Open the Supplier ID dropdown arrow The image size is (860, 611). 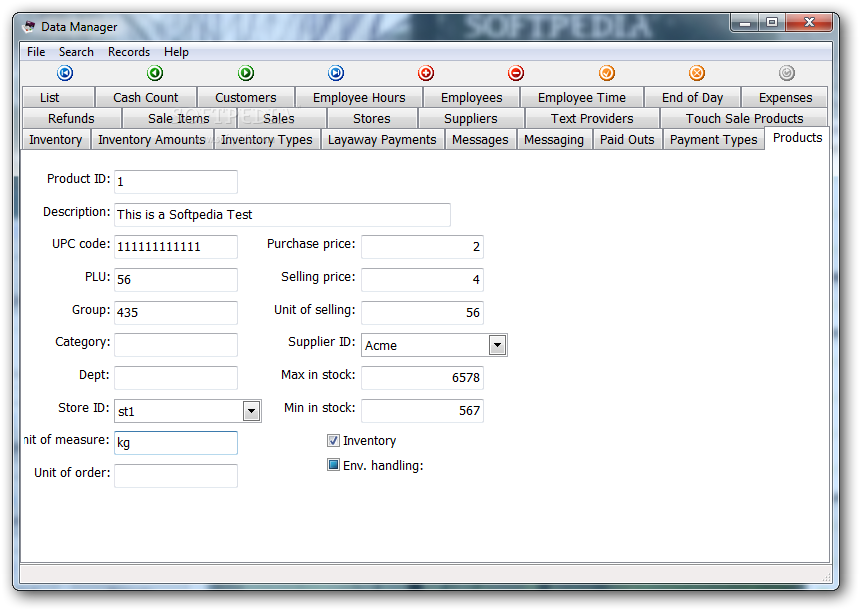497,345
